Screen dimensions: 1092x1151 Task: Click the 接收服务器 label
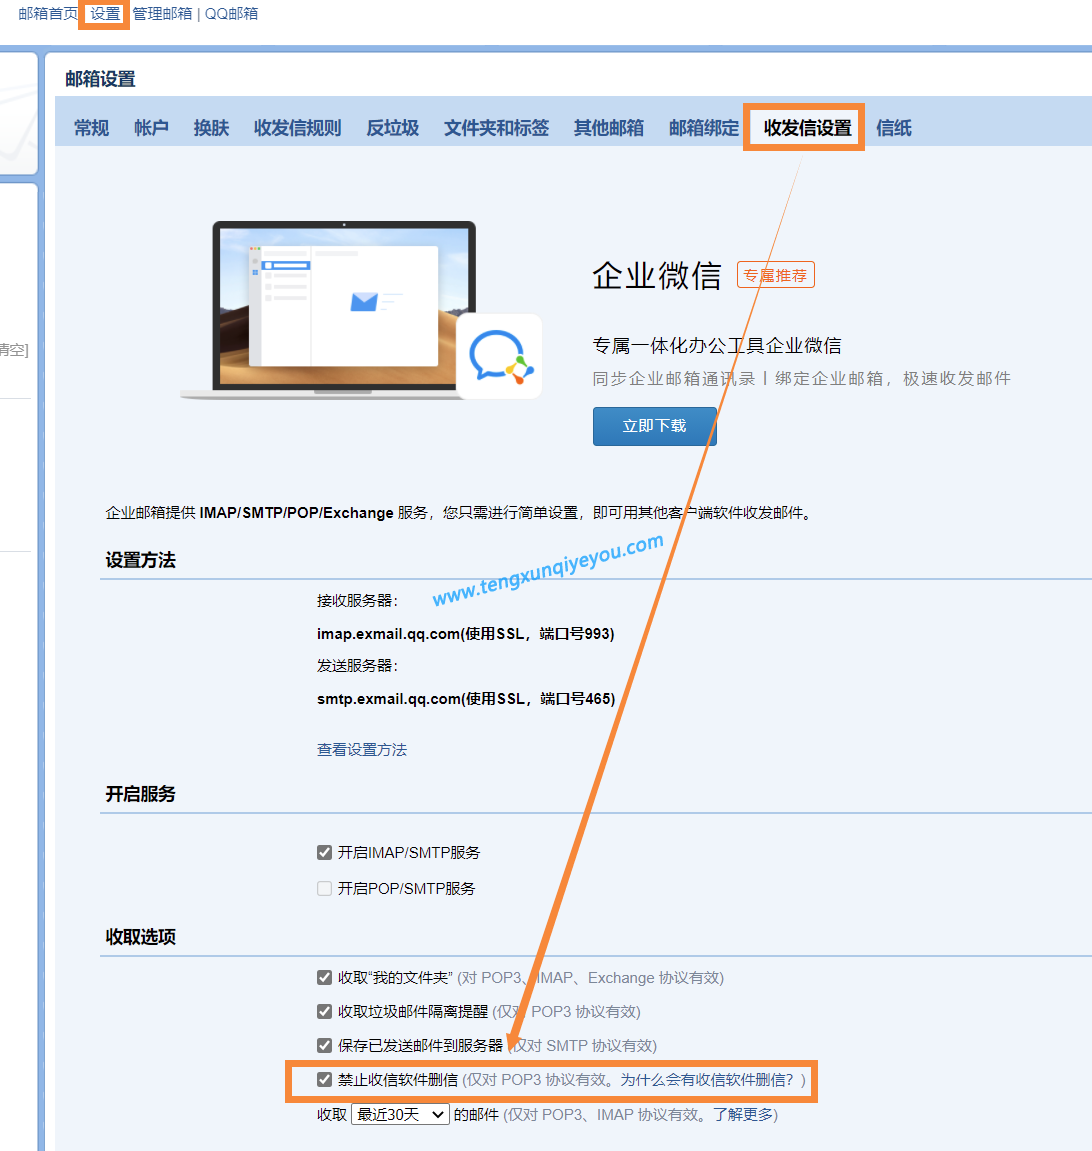click(x=357, y=600)
